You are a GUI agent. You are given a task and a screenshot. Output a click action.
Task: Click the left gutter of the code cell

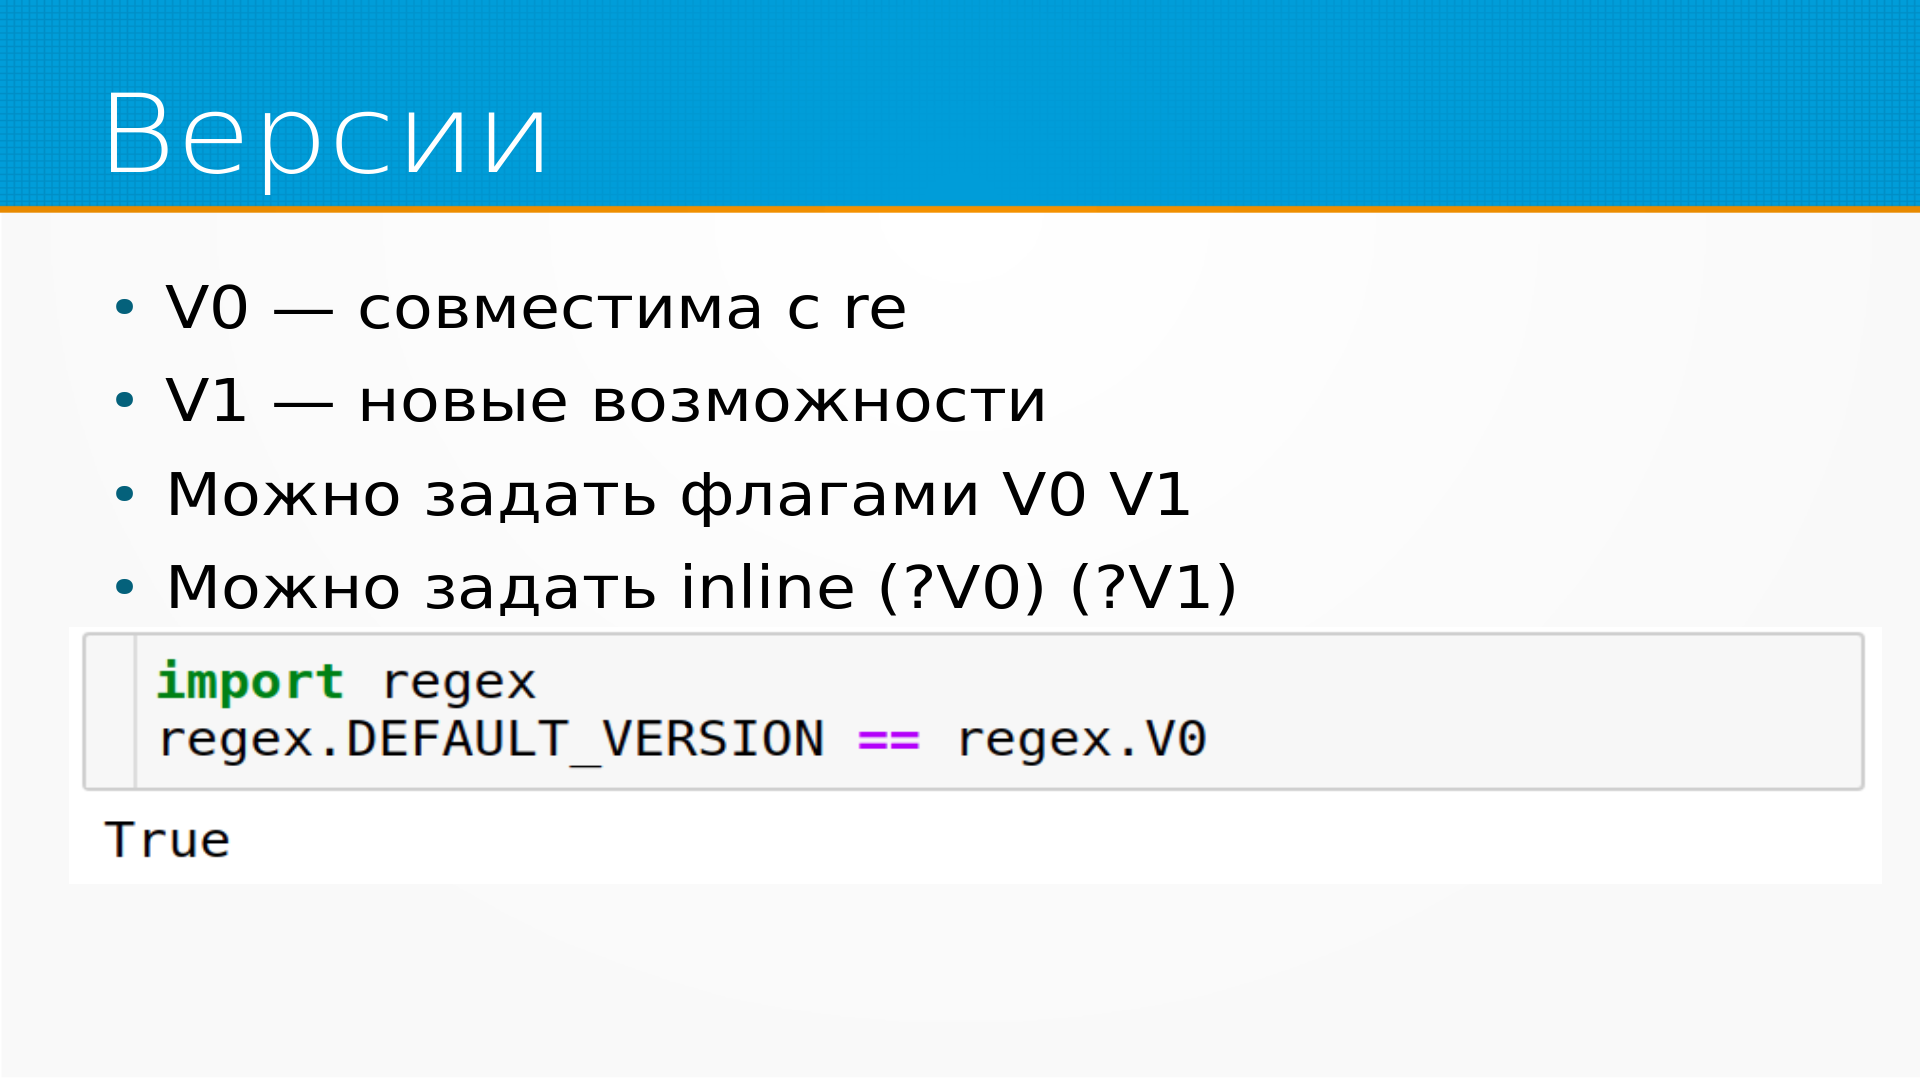click(111, 711)
